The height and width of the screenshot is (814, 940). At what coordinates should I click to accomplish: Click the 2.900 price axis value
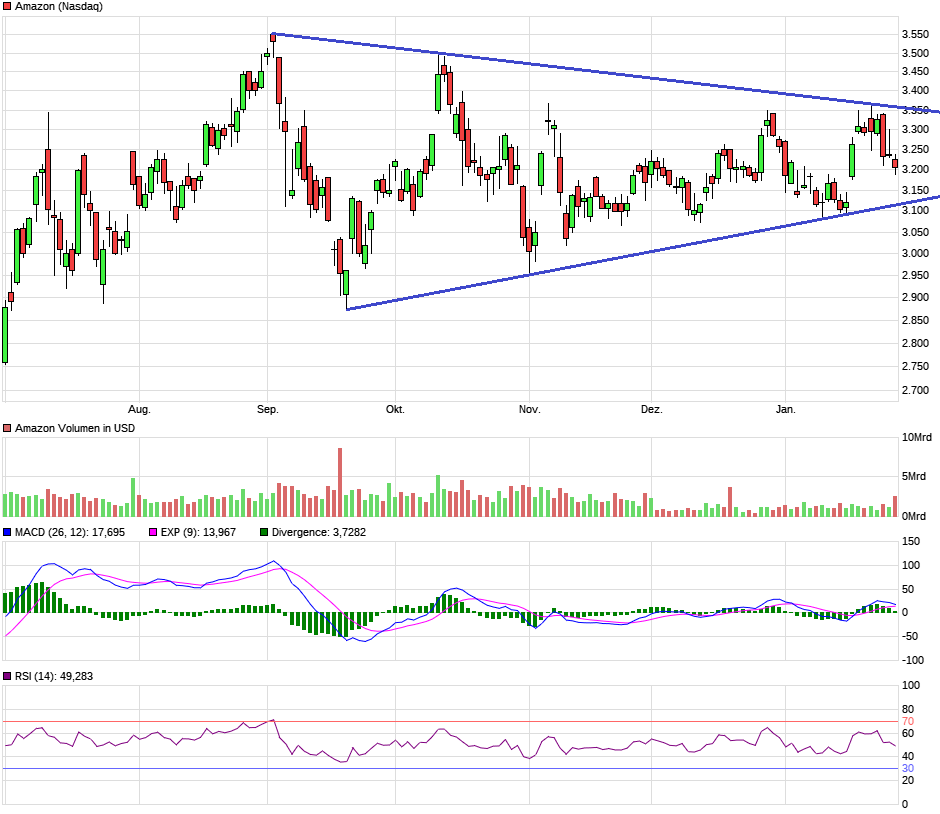coord(915,297)
